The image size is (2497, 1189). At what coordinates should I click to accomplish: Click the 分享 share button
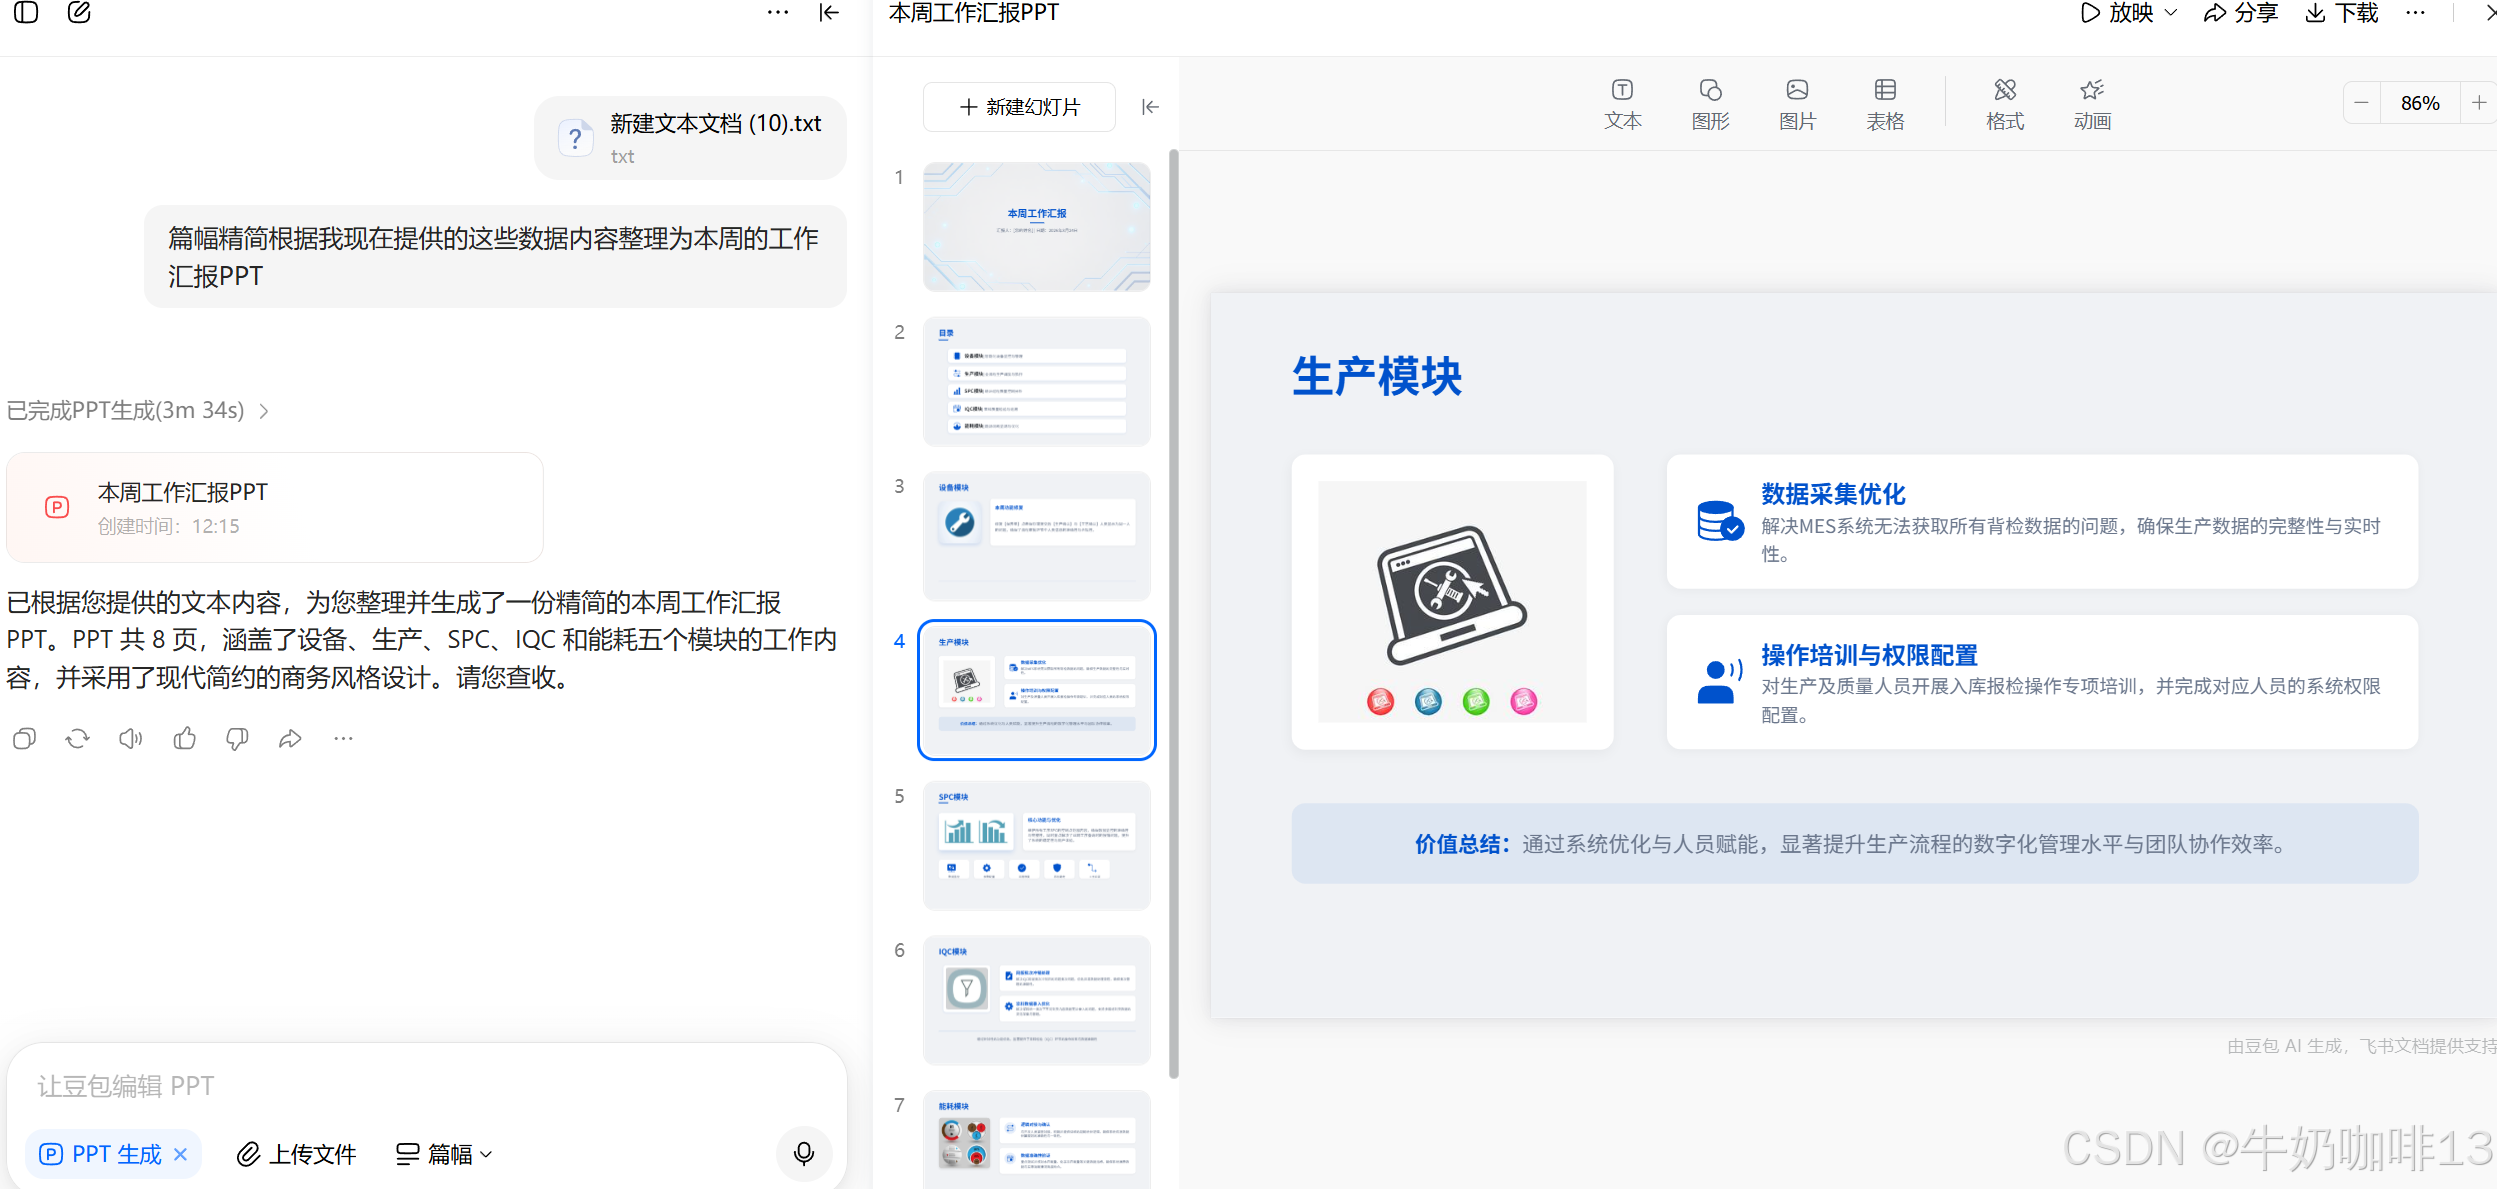pyautogui.click(x=2240, y=13)
